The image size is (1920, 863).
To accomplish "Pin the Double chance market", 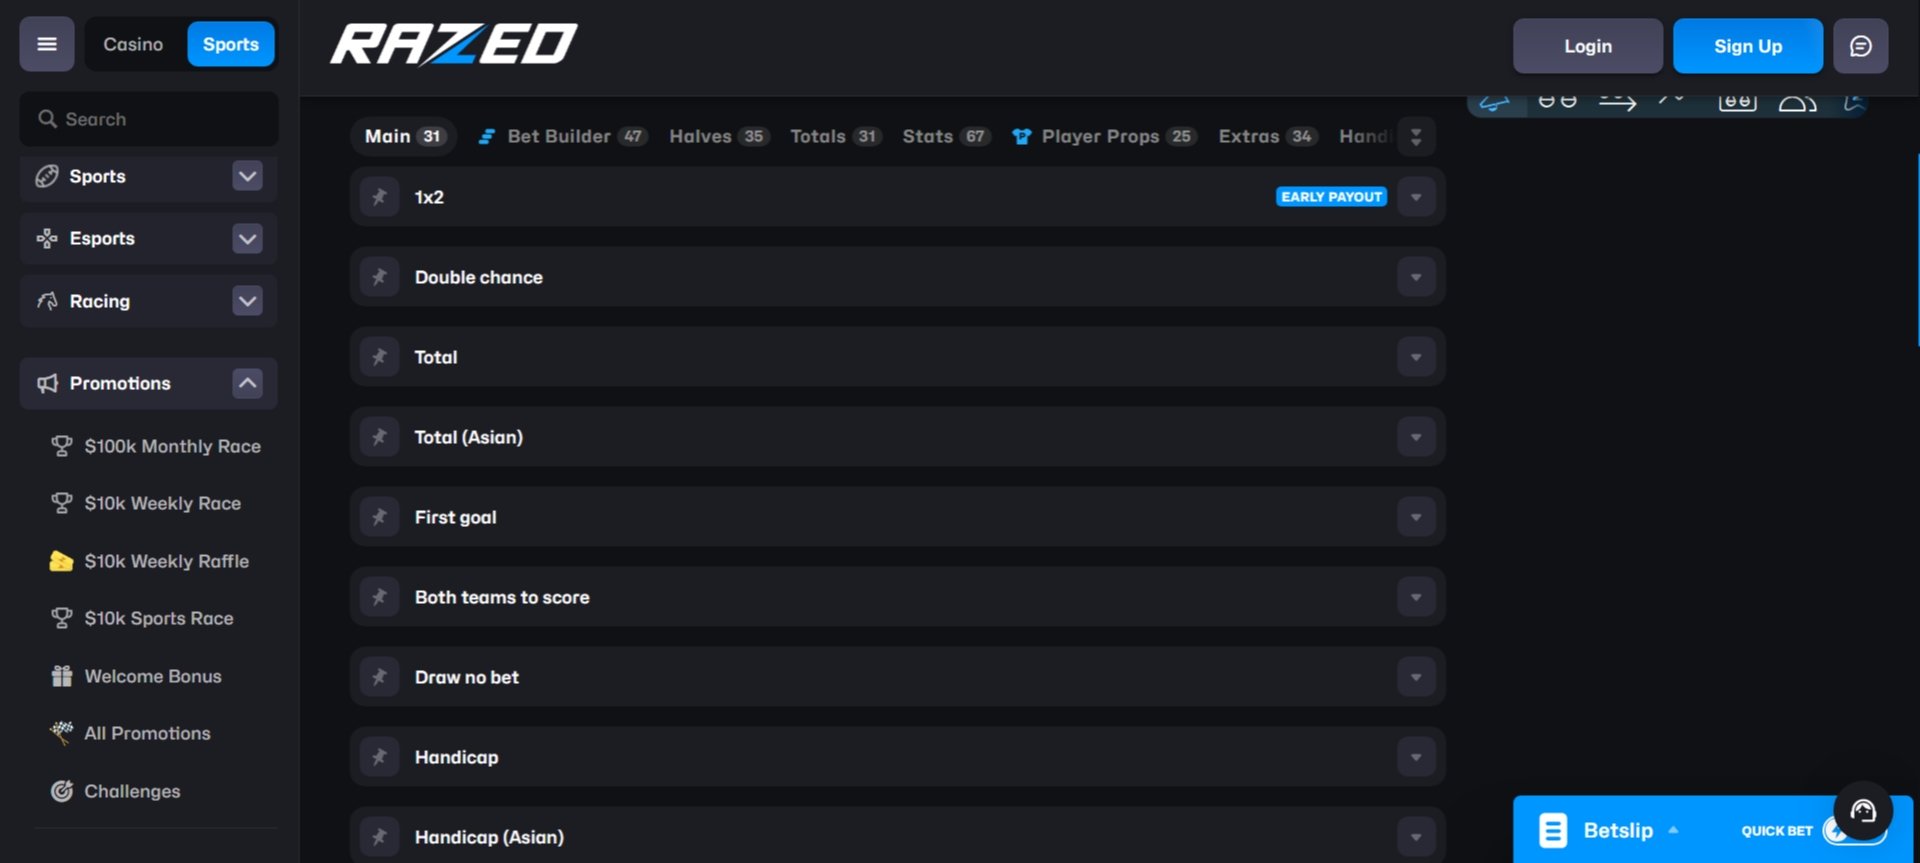I will [x=380, y=277].
